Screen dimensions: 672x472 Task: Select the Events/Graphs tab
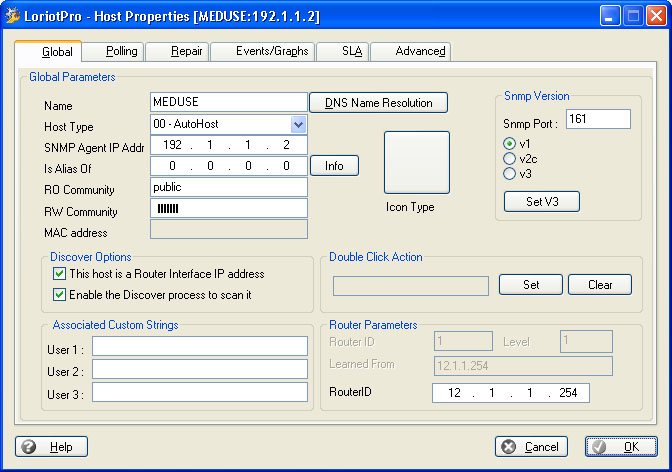263,51
